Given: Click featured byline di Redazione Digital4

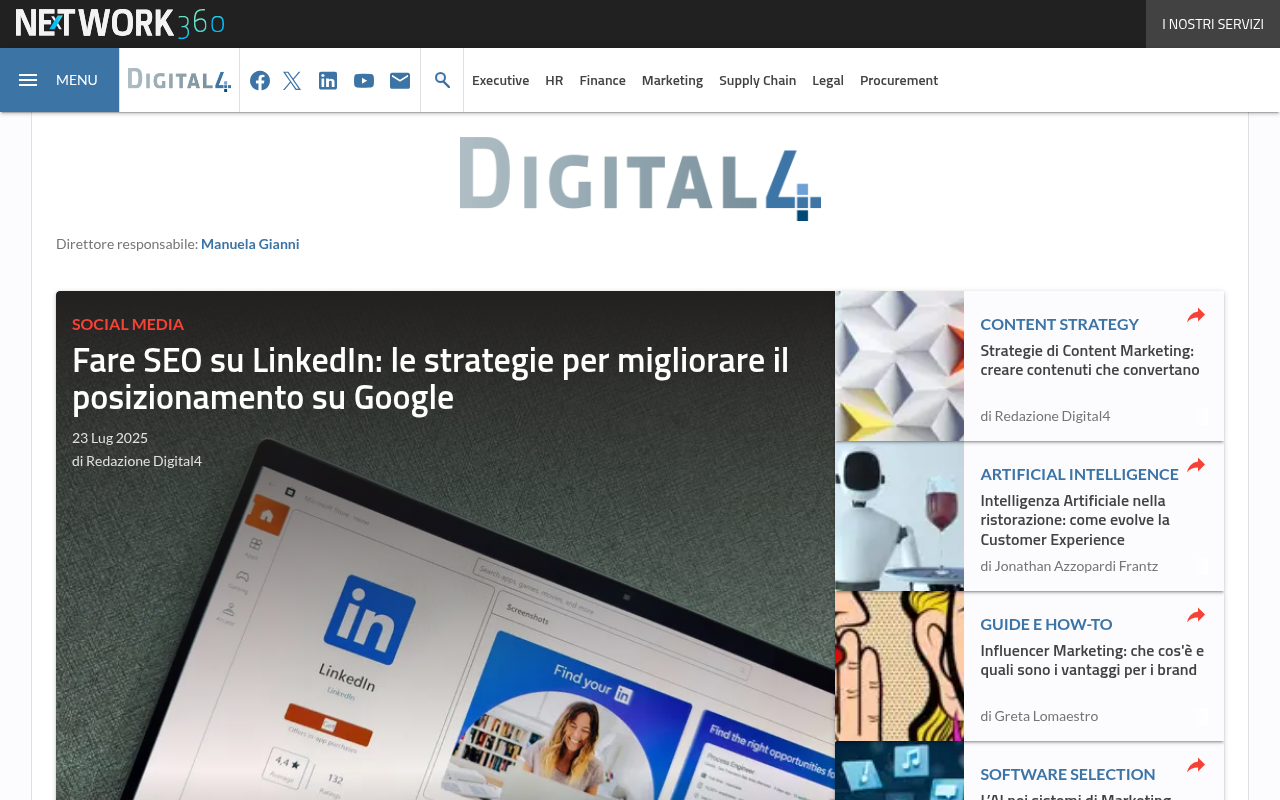Looking at the screenshot, I should tap(137, 461).
